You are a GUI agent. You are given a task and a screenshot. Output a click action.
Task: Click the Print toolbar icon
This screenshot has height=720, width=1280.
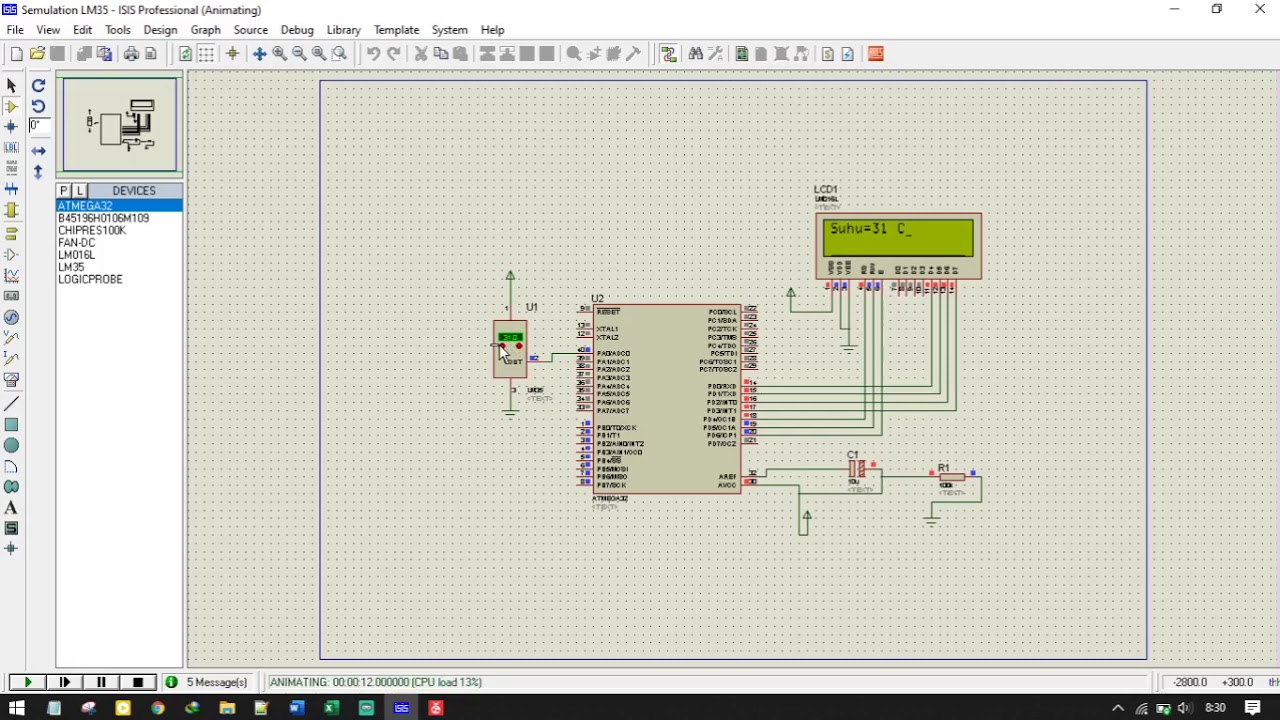click(x=131, y=54)
